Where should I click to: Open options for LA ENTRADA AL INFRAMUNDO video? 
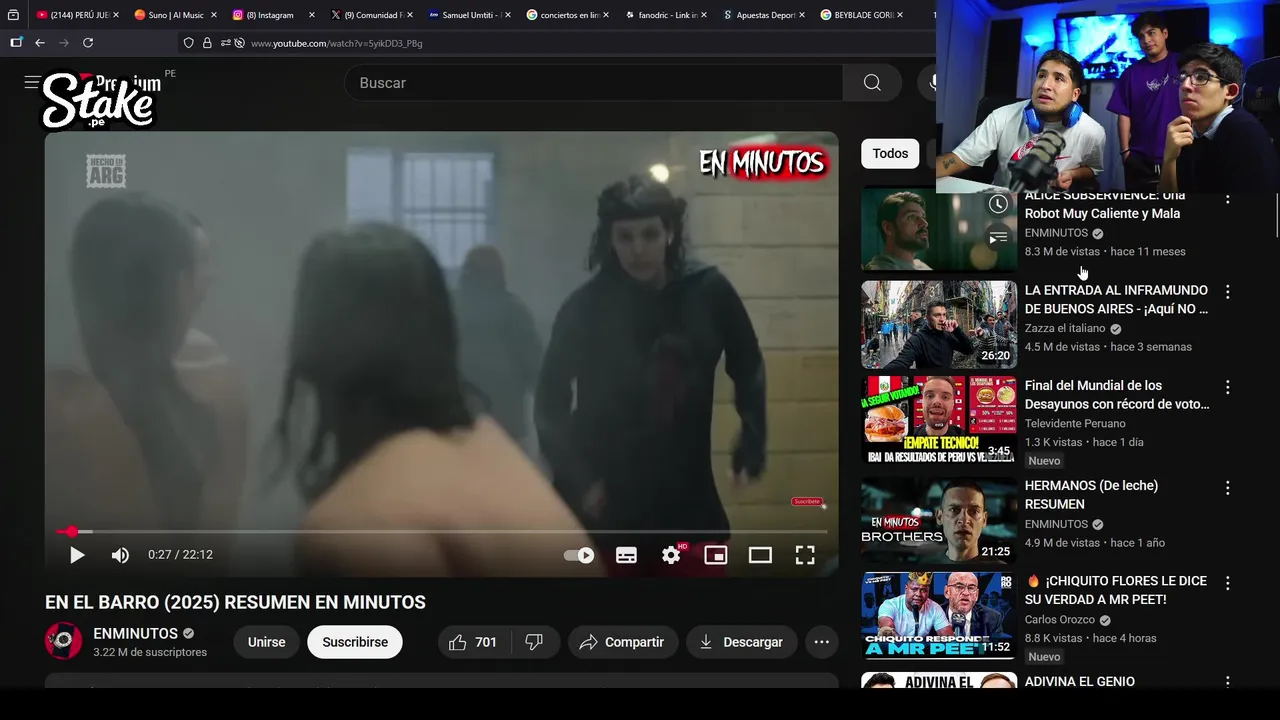1228,292
